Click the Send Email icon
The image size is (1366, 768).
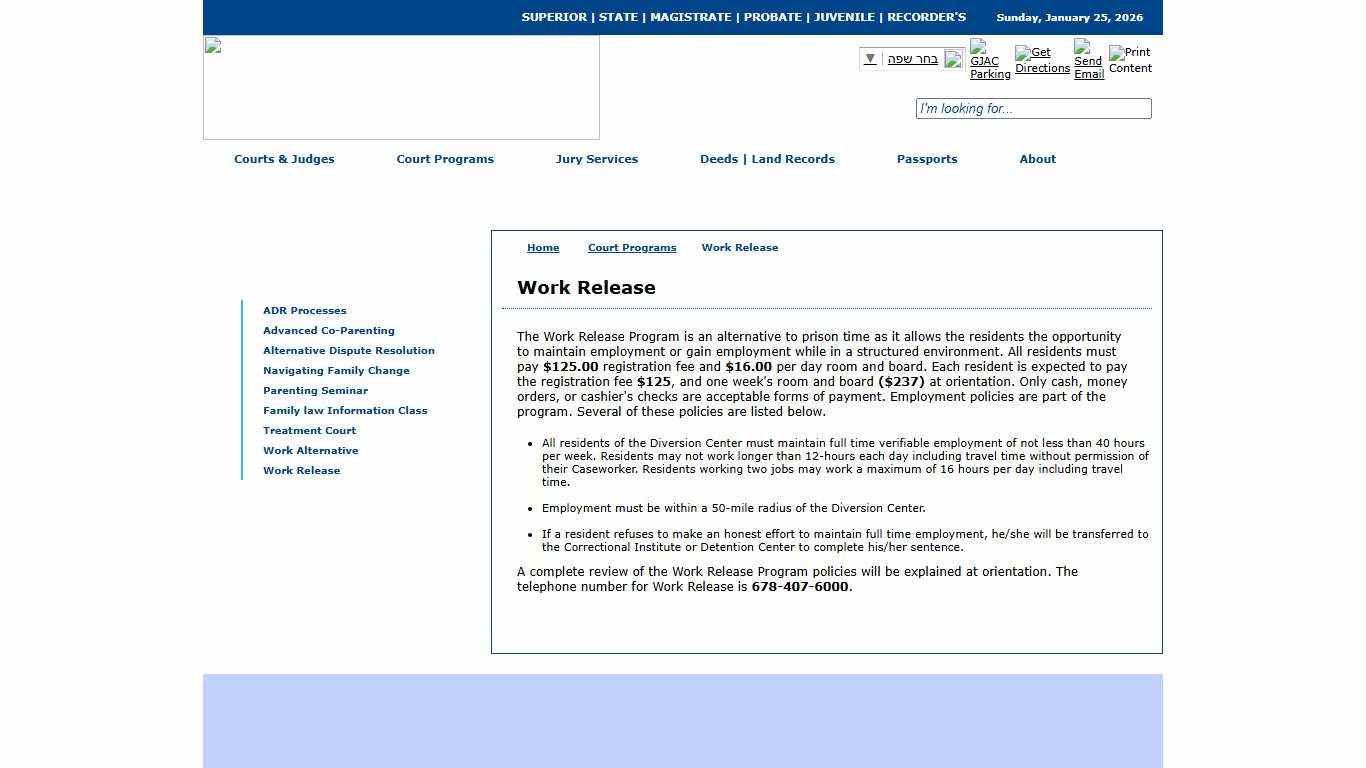tap(1088, 60)
